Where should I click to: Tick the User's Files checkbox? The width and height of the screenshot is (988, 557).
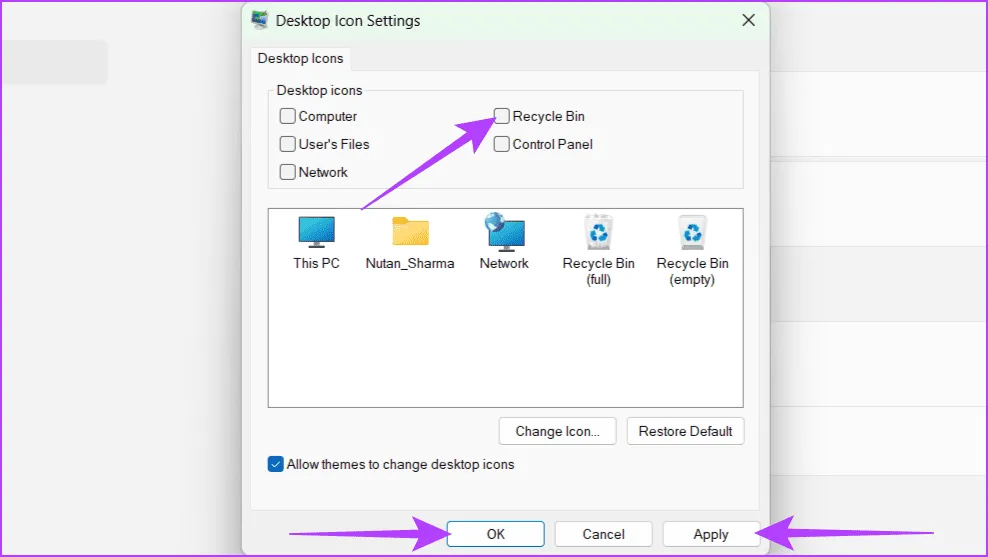click(288, 144)
